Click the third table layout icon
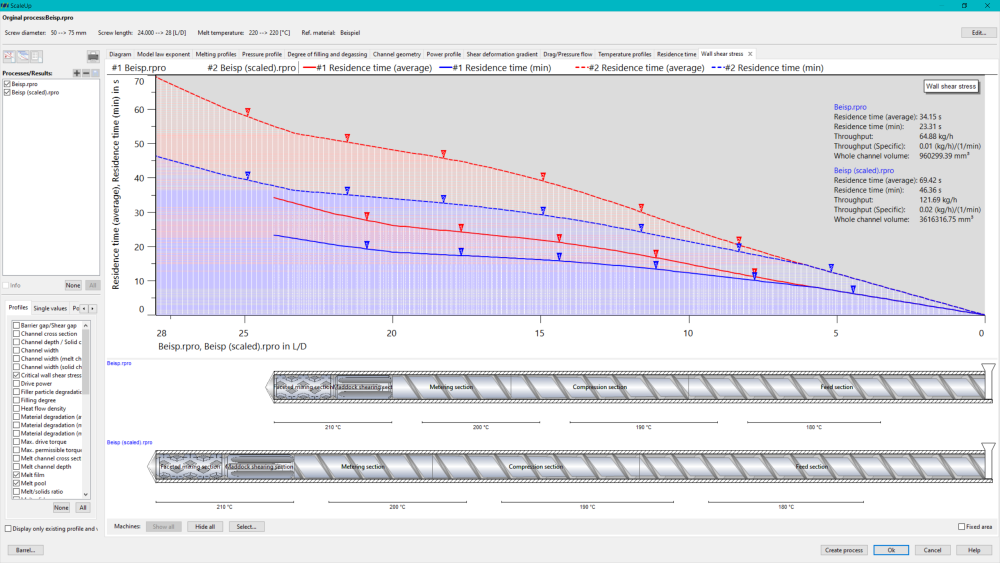This screenshot has height=563, width=1000. coord(36,56)
